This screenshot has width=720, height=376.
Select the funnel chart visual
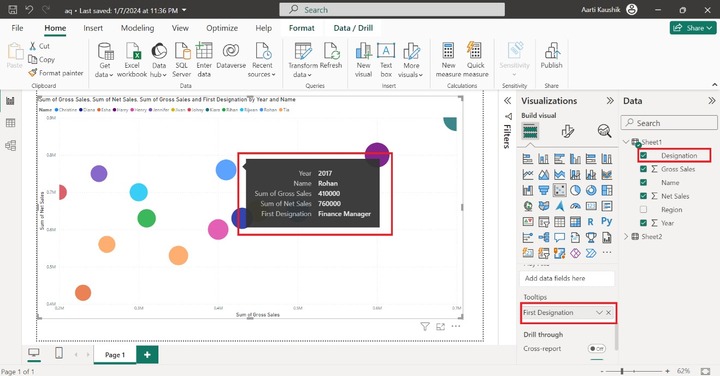[544, 190]
